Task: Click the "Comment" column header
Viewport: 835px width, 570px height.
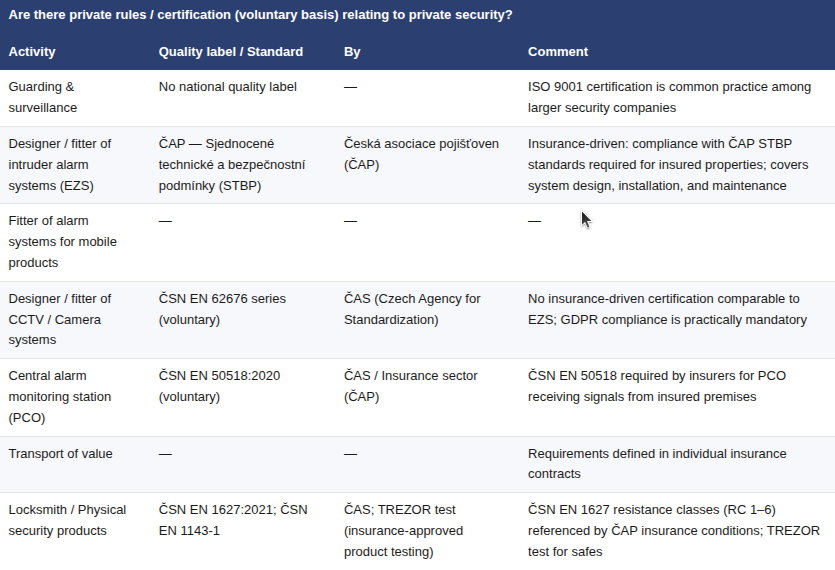Action: [x=558, y=52]
